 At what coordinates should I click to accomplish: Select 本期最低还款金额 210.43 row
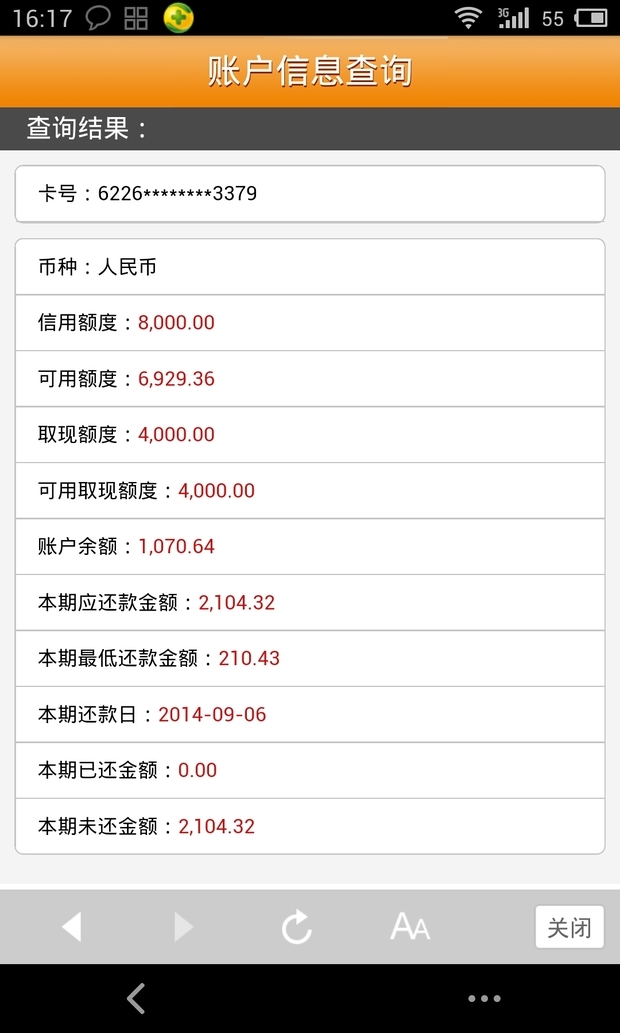coord(310,658)
